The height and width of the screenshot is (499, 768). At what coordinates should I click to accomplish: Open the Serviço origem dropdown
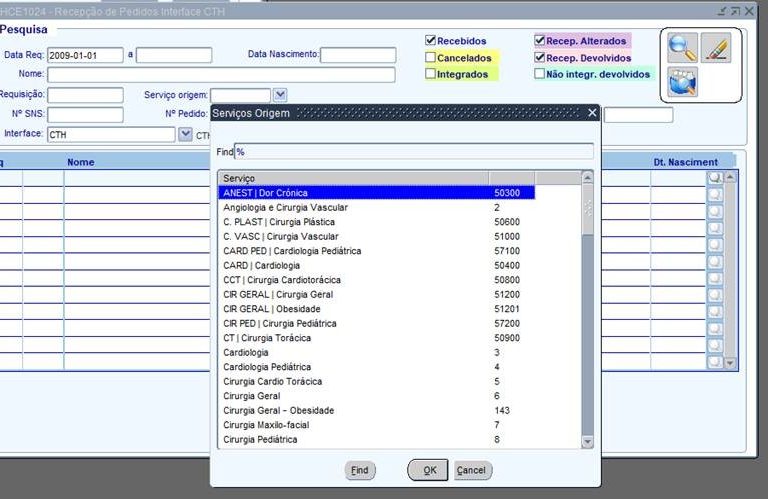[x=280, y=95]
